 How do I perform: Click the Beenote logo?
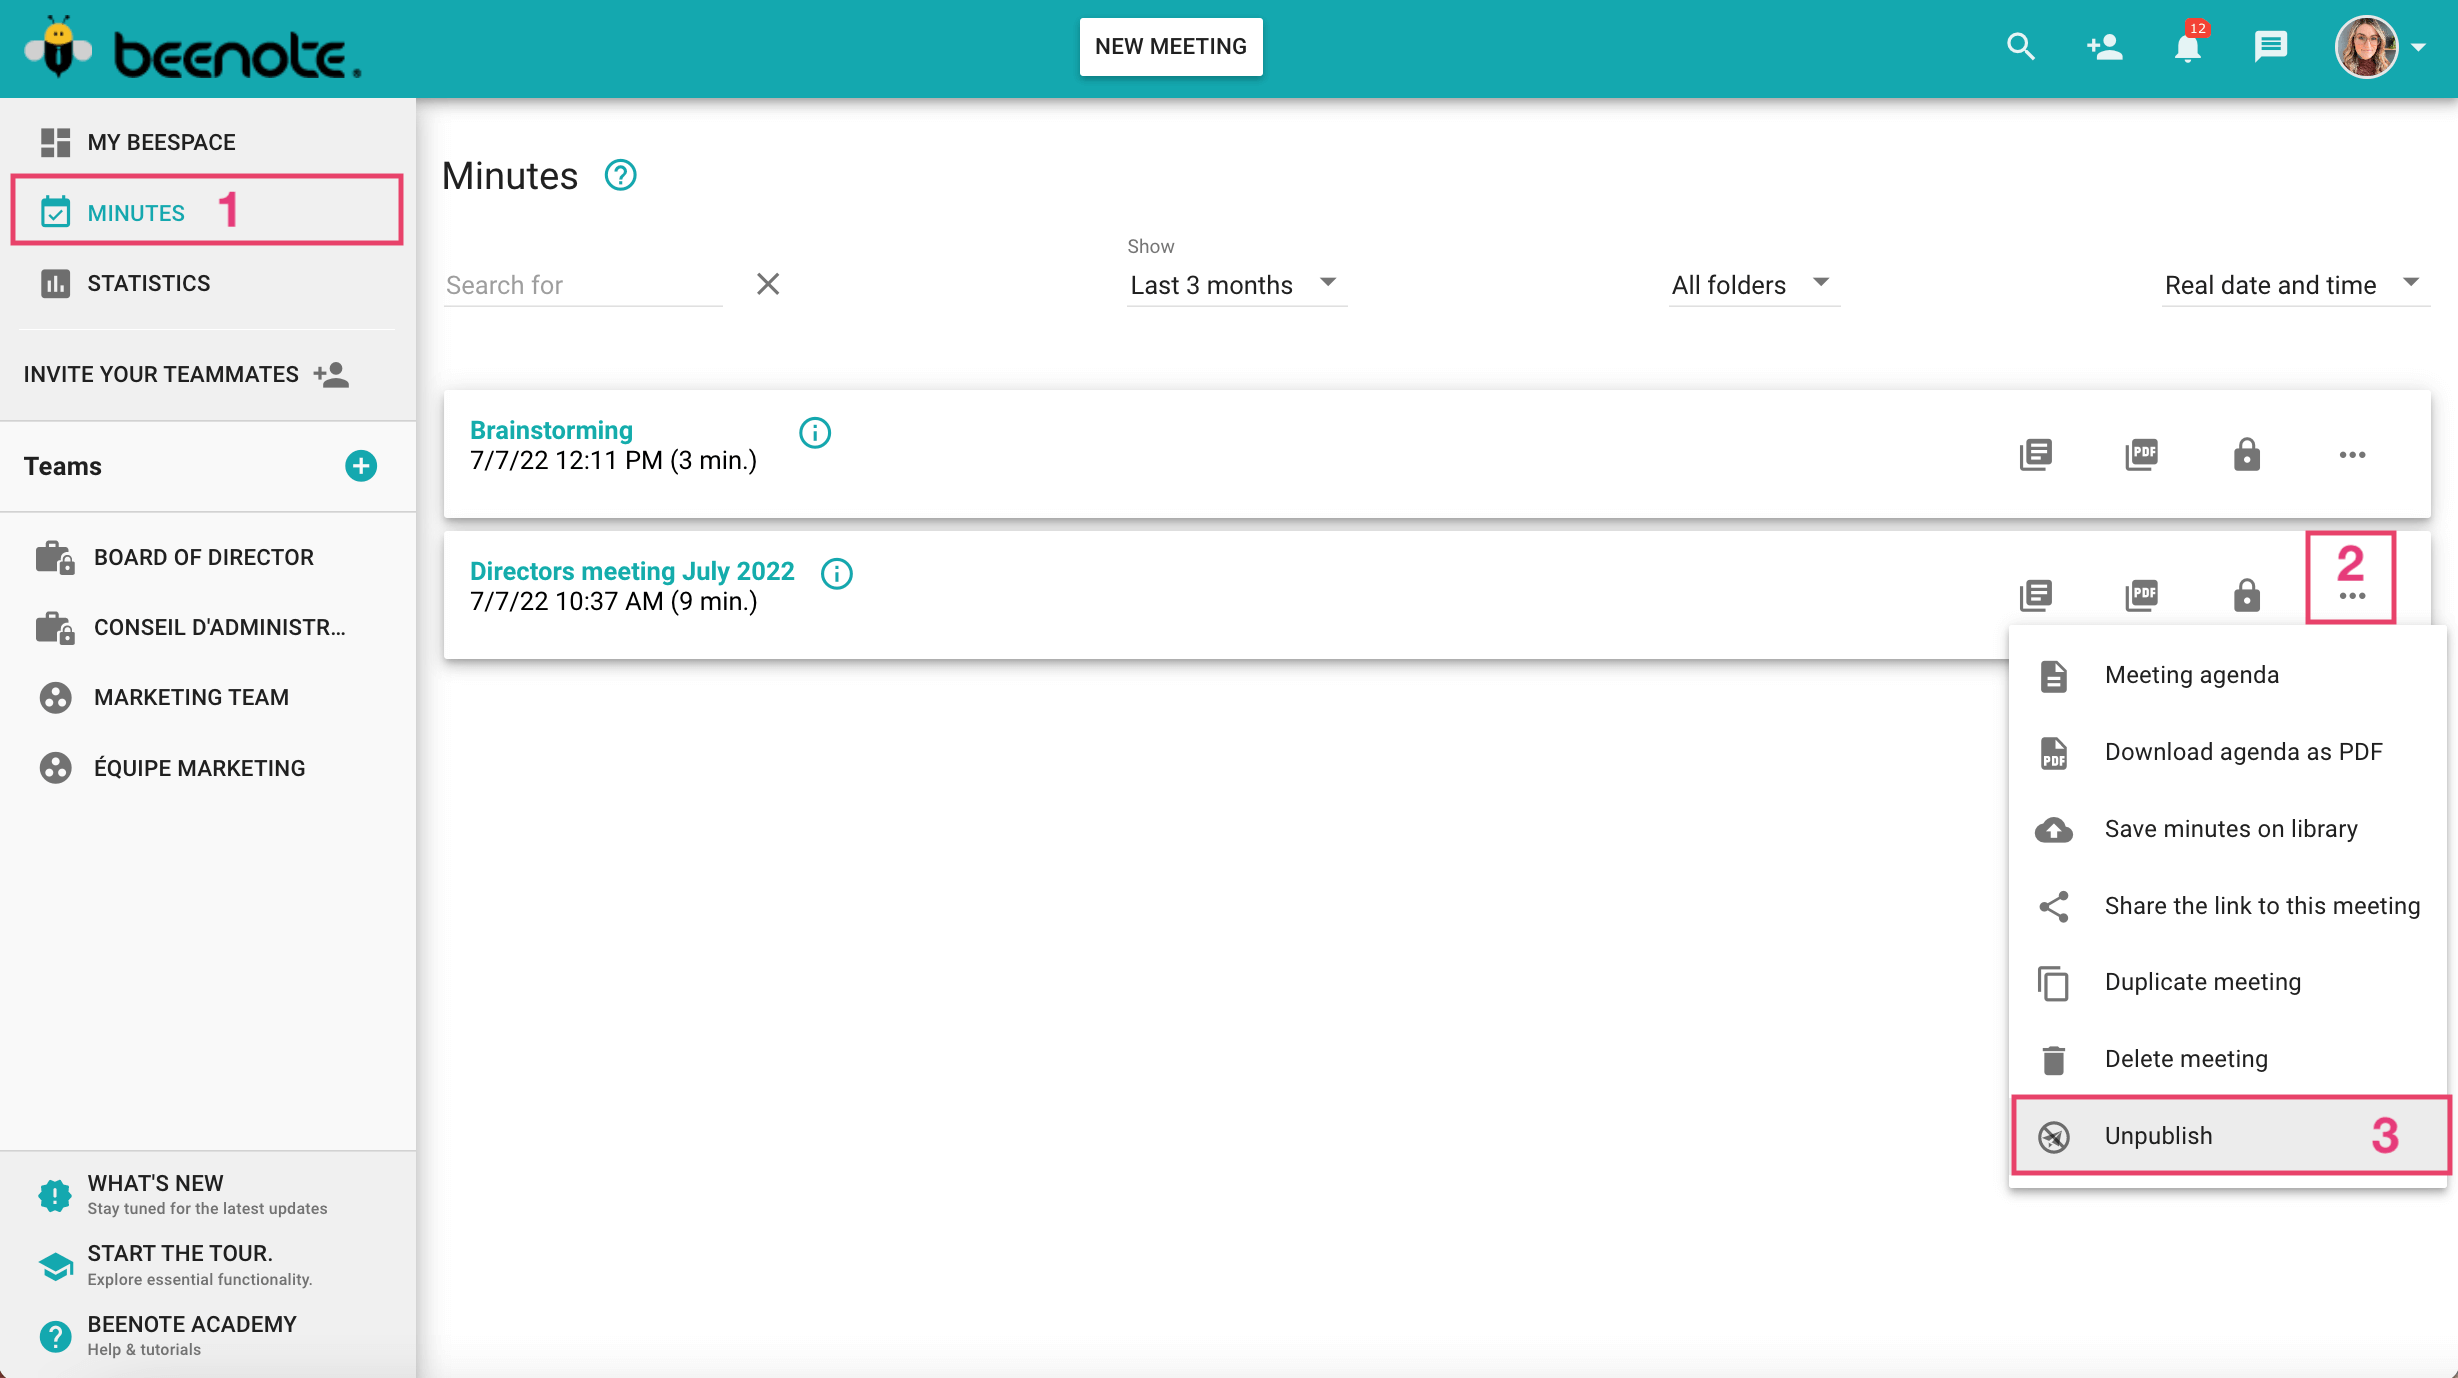[192, 48]
